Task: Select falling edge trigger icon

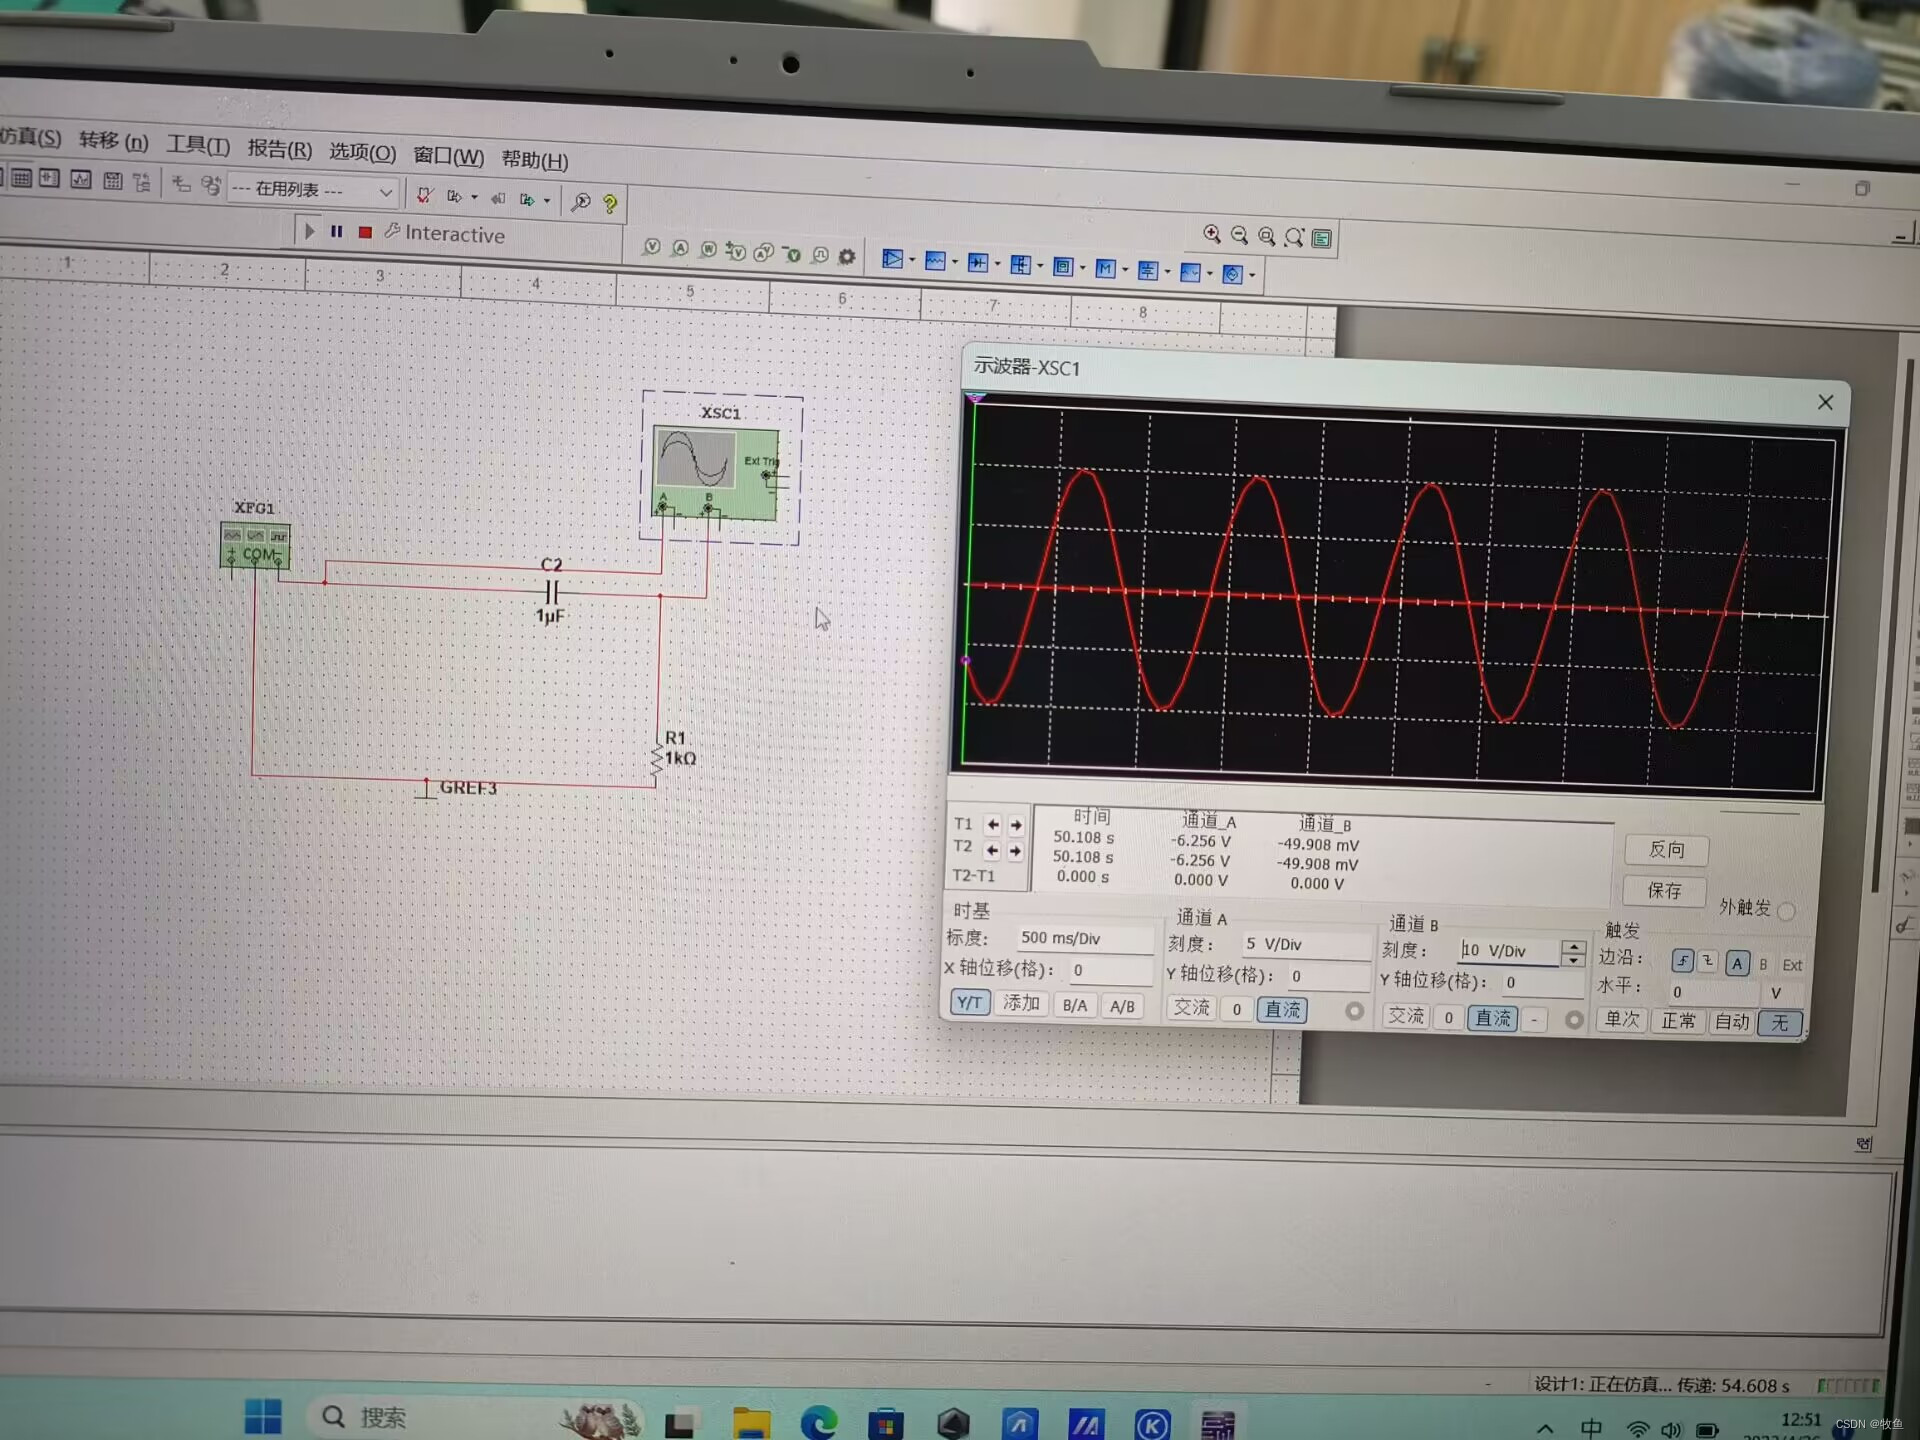Action: [x=1707, y=961]
